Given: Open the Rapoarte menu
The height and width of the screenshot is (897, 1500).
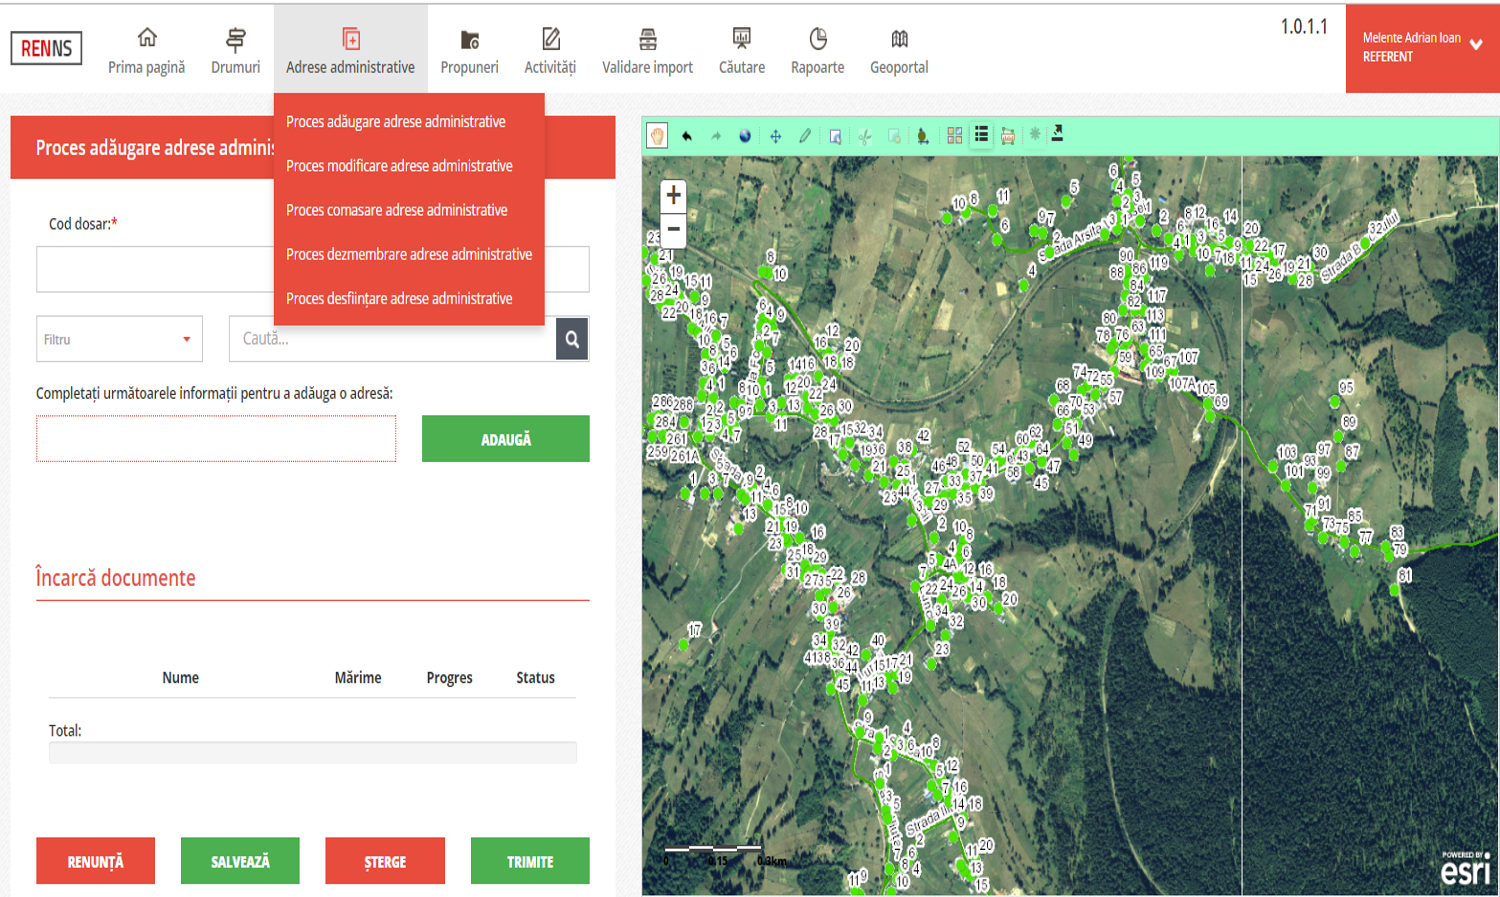Looking at the screenshot, I should click(817, 51).
